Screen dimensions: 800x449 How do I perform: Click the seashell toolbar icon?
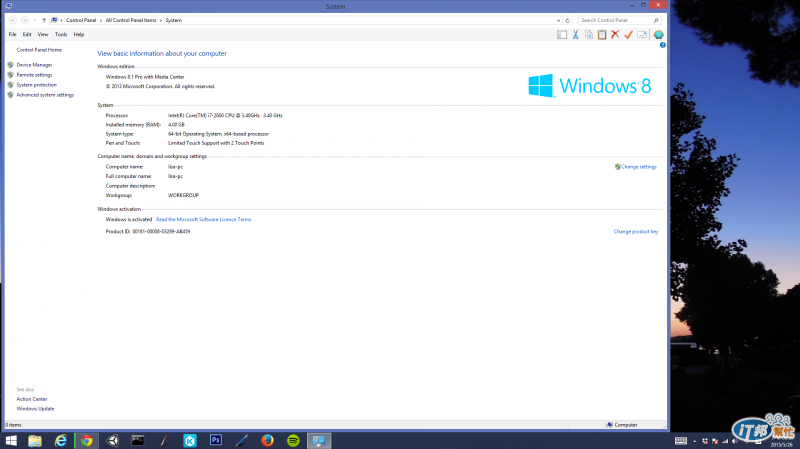(x=659, y=35)
